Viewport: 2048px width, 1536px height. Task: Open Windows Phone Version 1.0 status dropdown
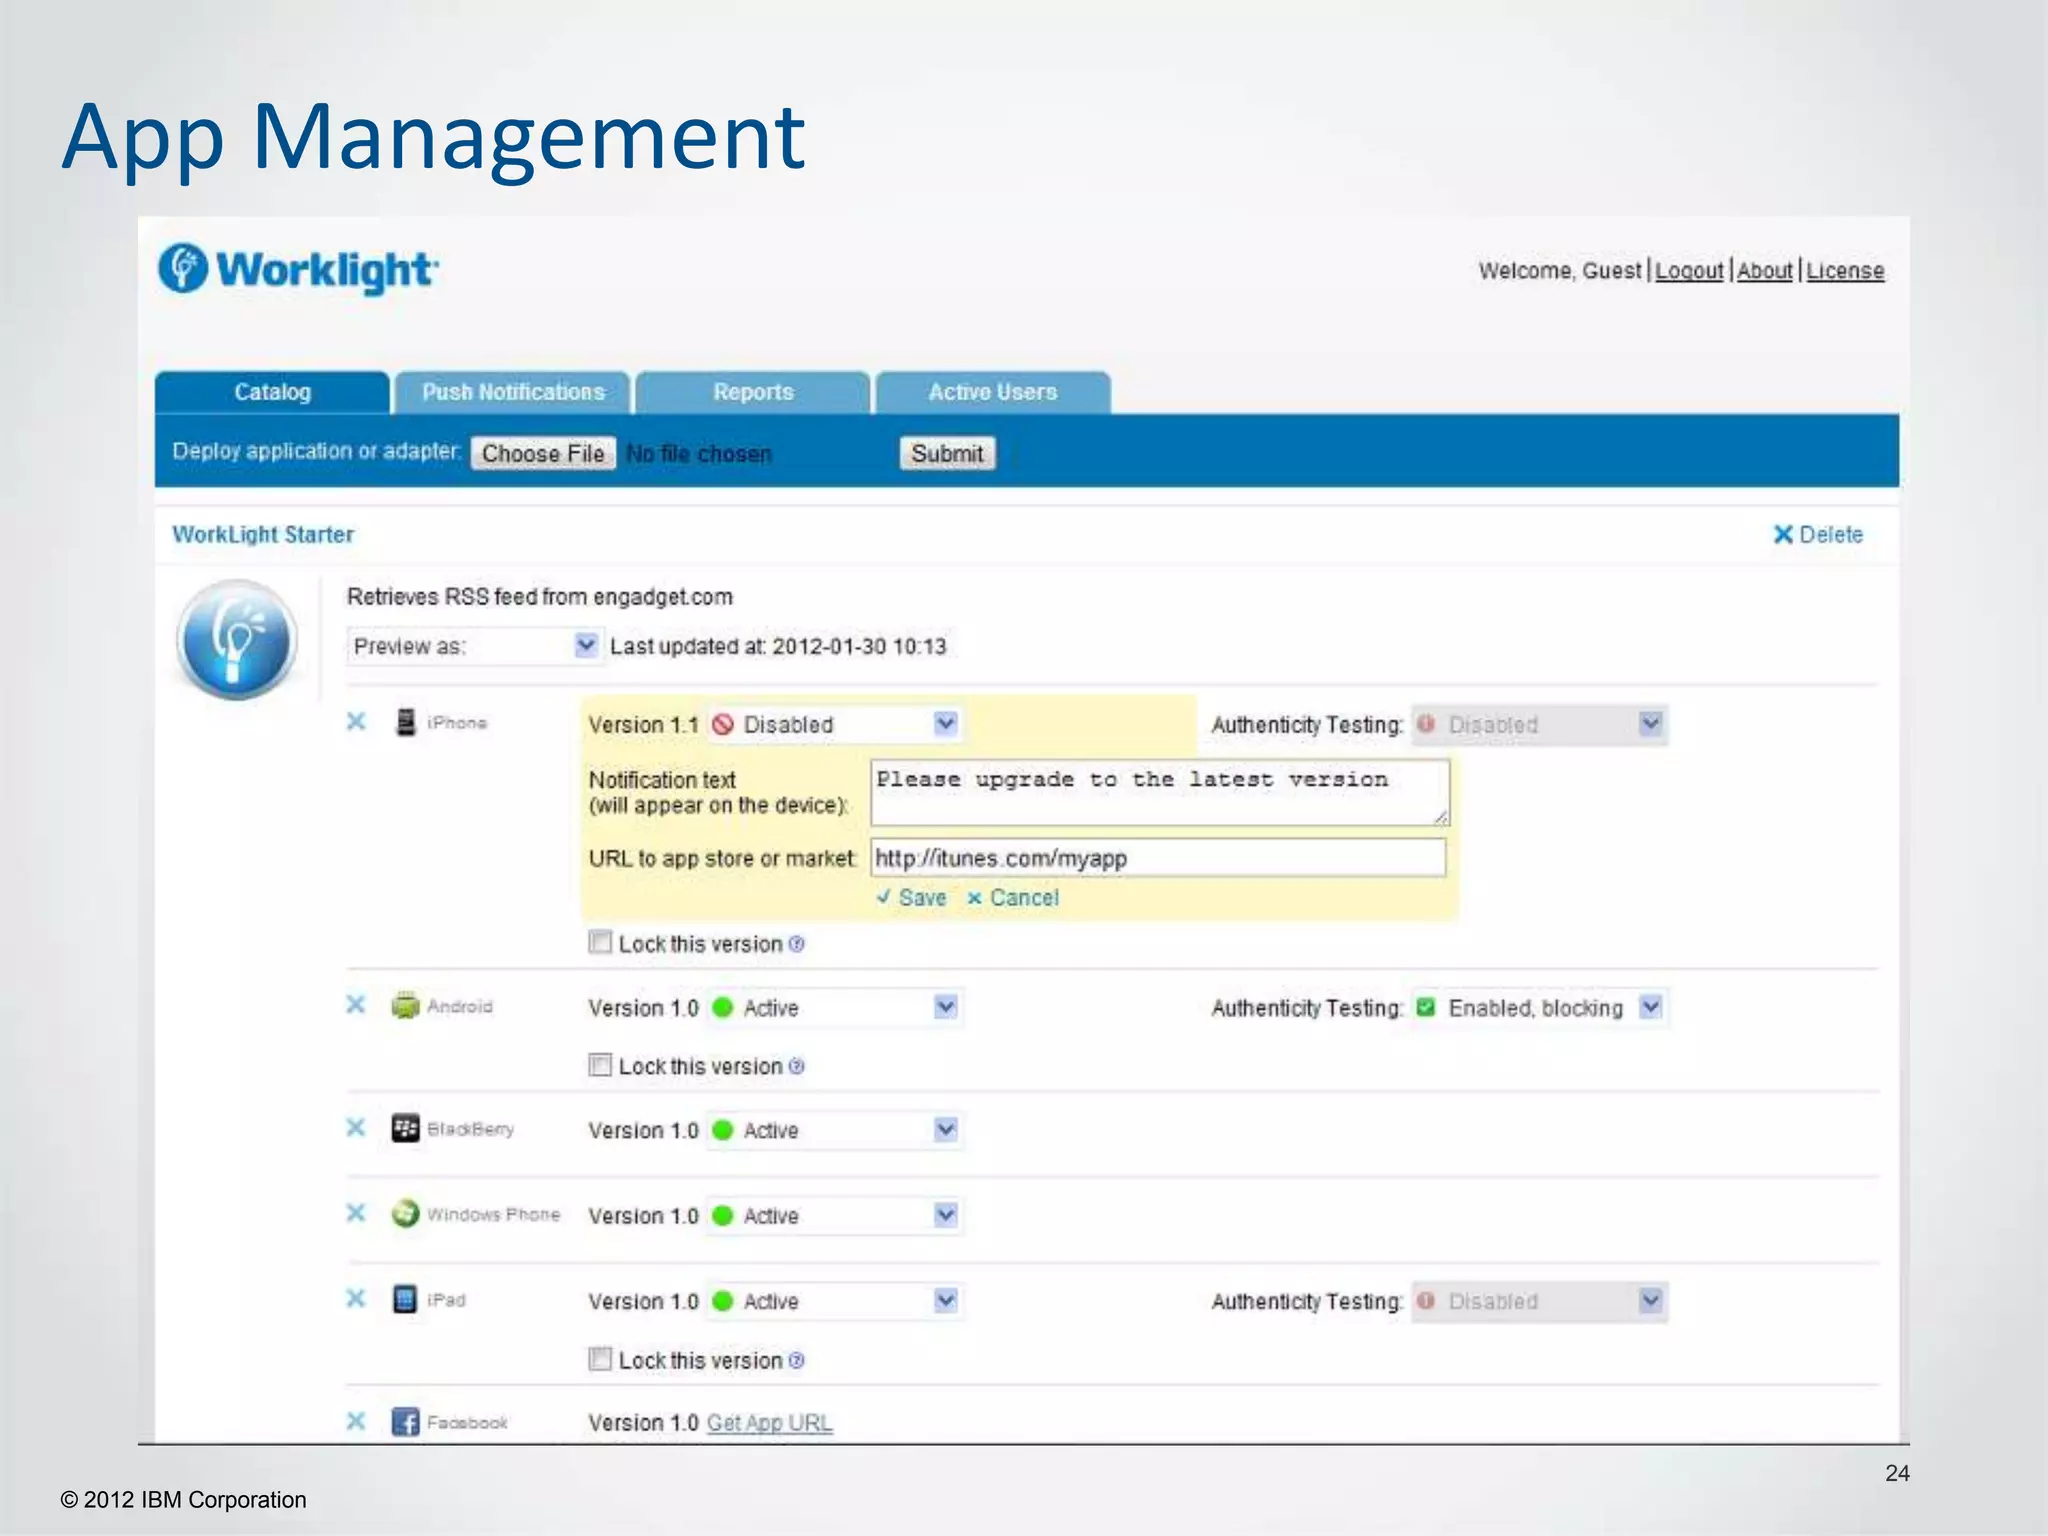(834, 1215)
